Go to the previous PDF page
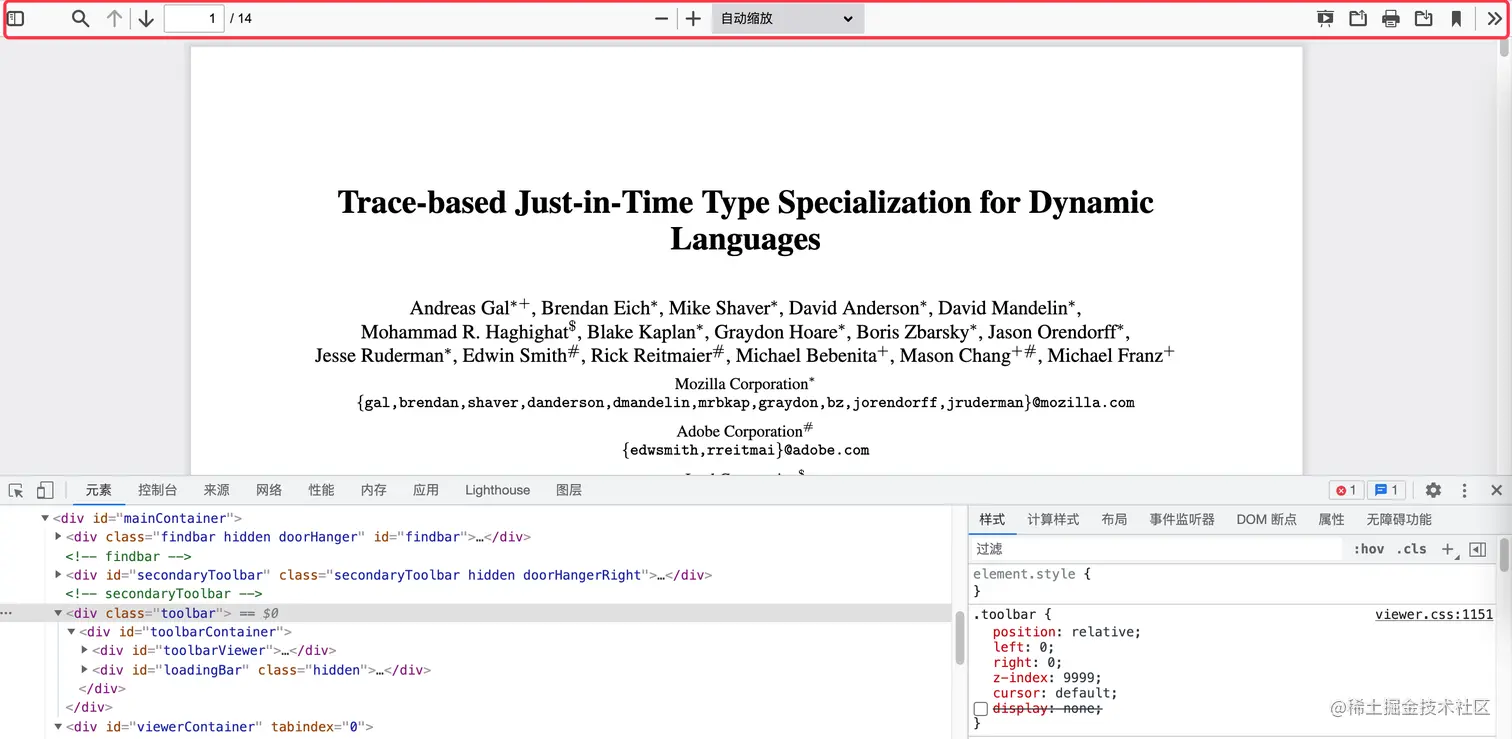The width and height of the screenshot is (1512, 739). [x=114, y=18]
